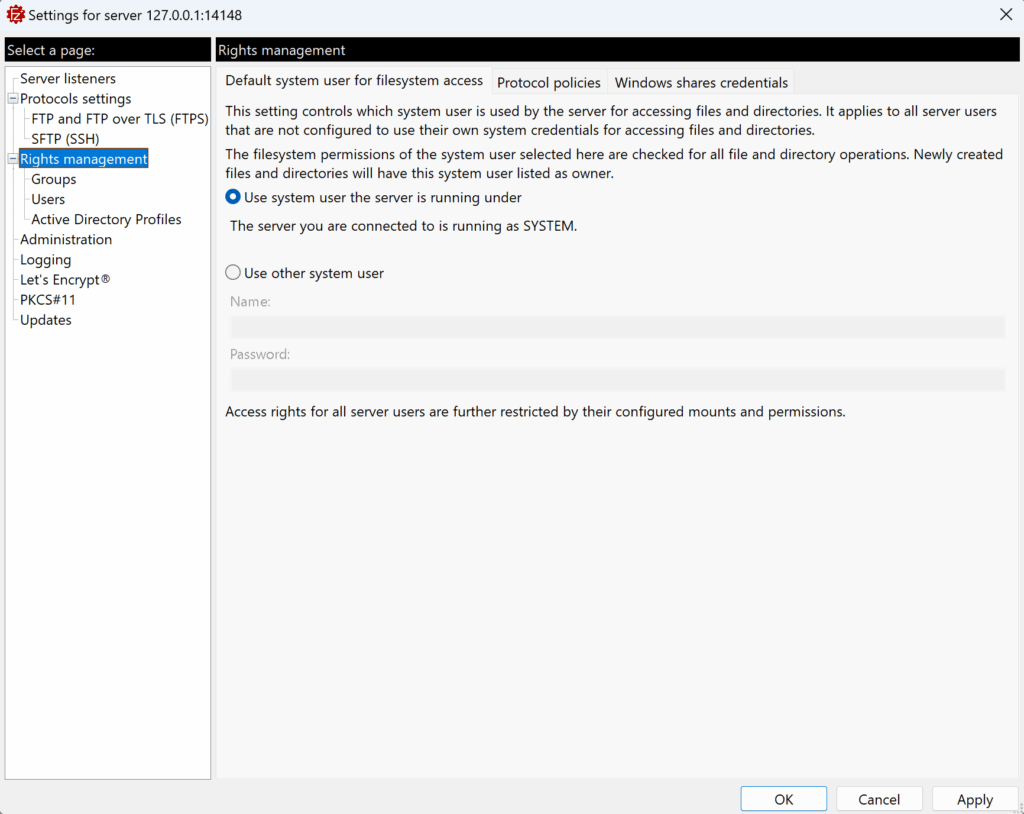The image size is (1024, 814).
Task: Click the Cancel button
Action: click(879, 799)
